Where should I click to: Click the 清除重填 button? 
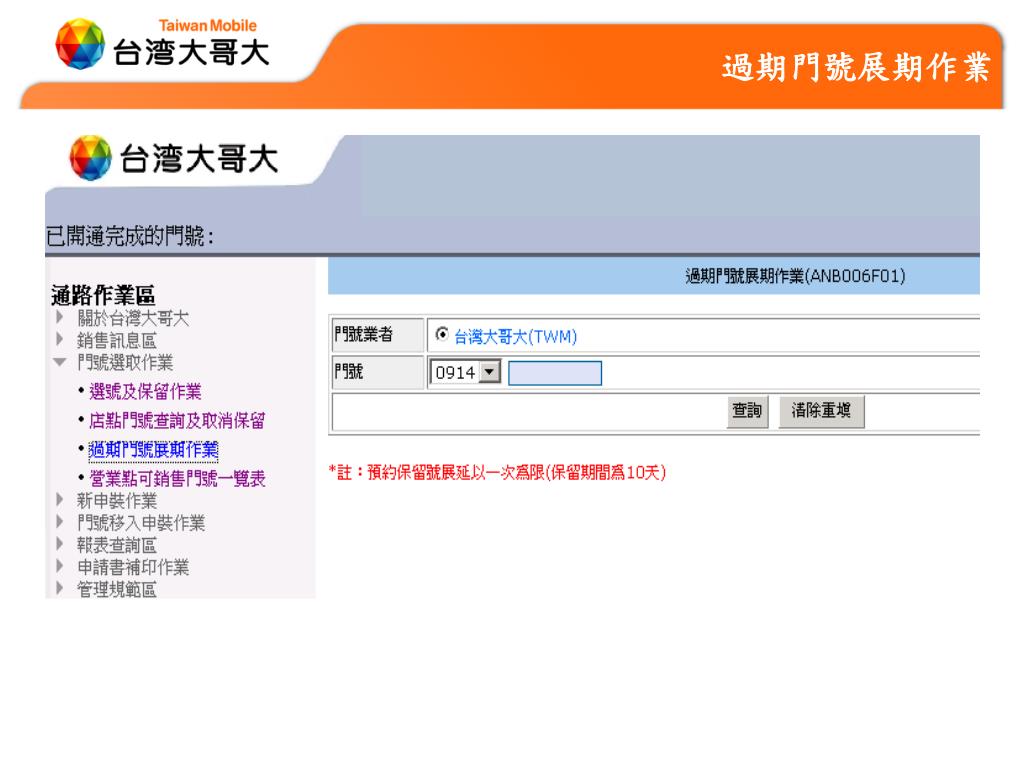[x=821, y=411]
